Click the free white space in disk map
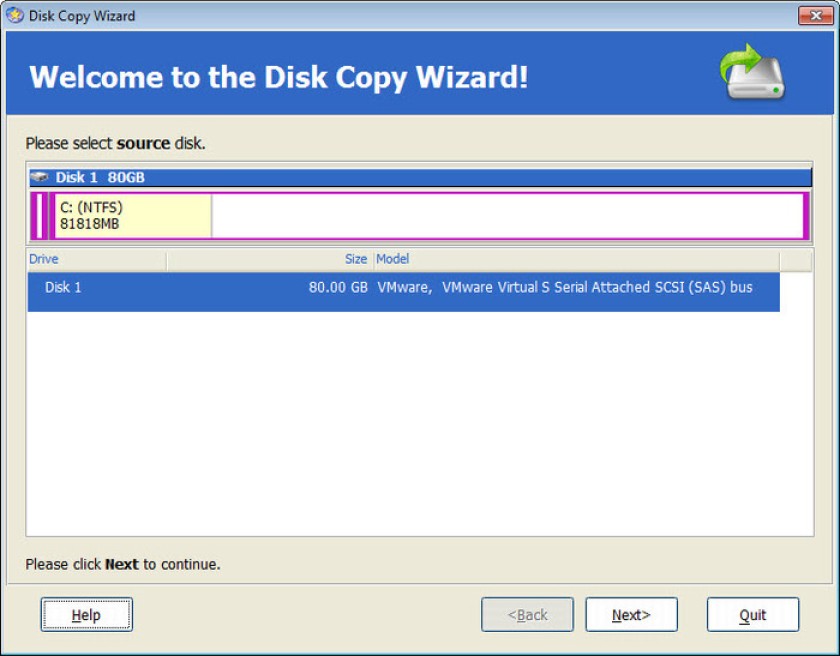 pos(507,216)
